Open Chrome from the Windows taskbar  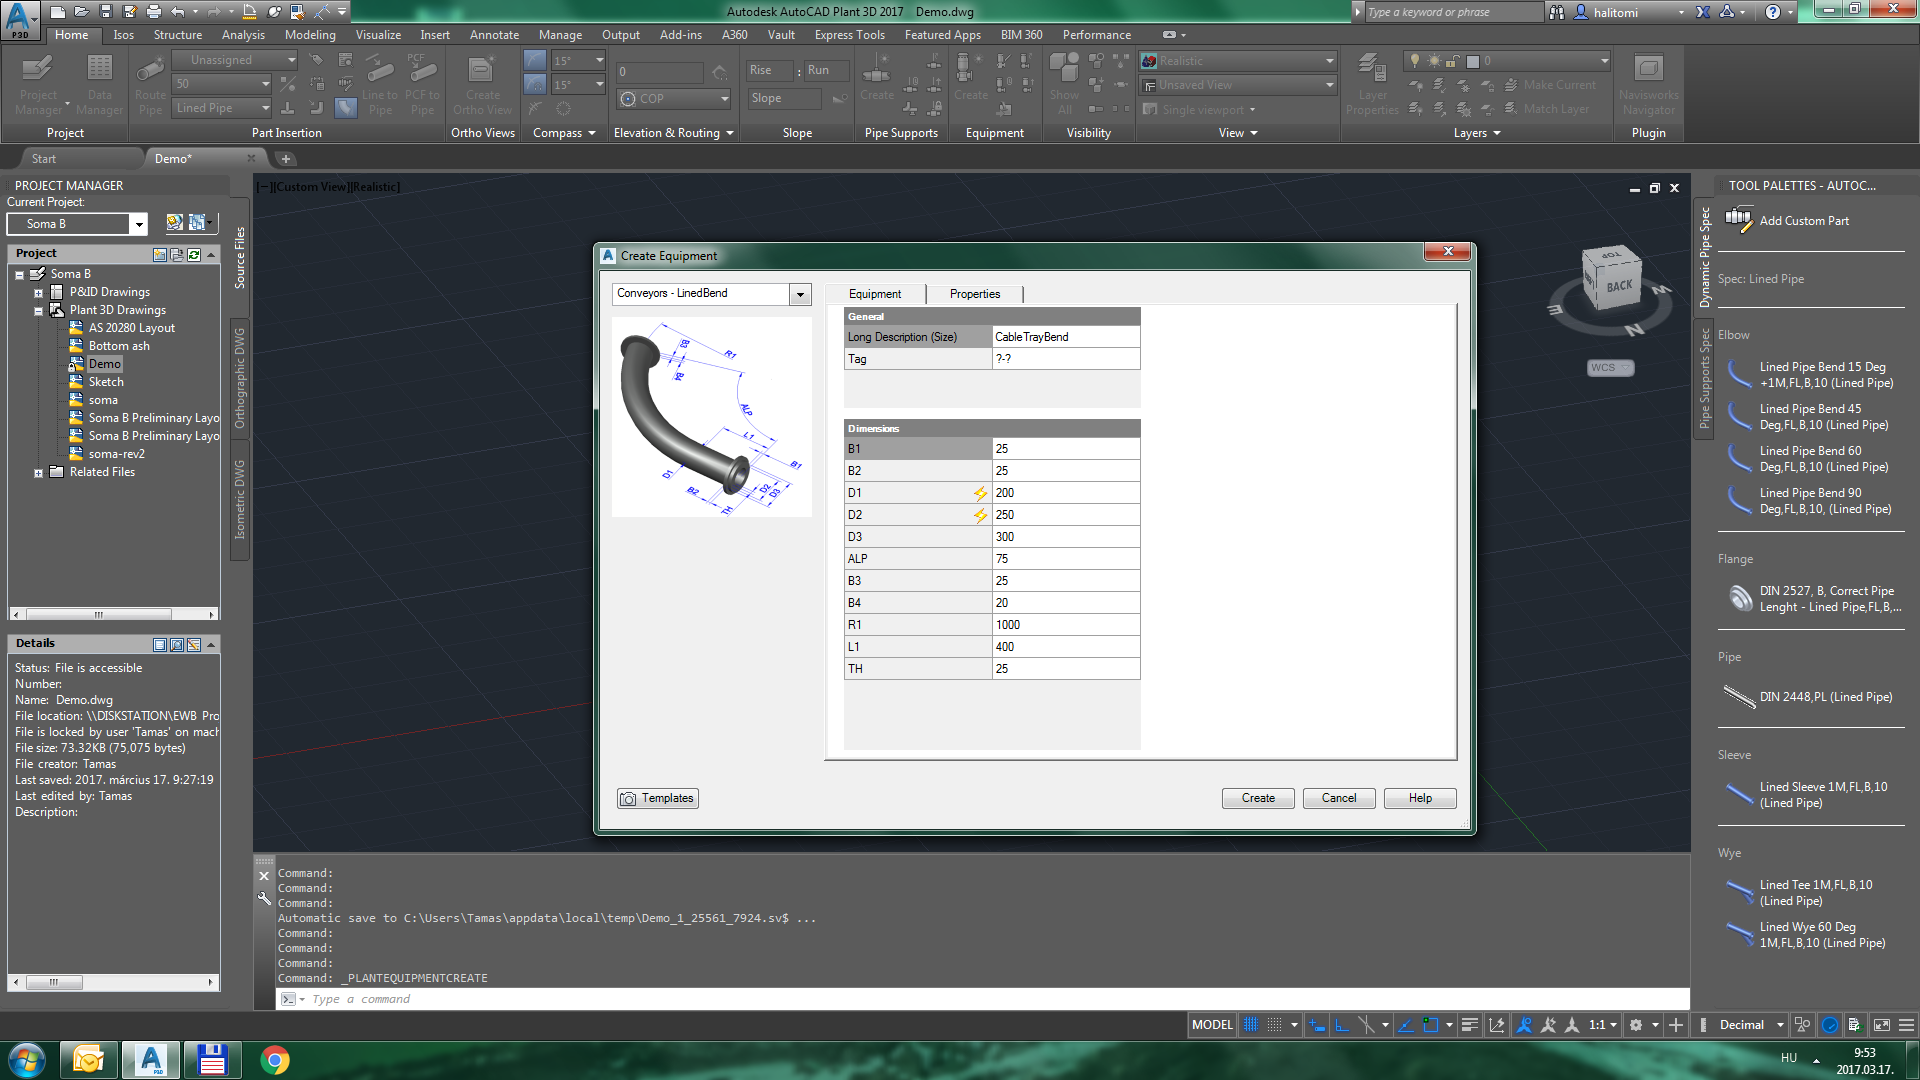[x=275, y=1060]
